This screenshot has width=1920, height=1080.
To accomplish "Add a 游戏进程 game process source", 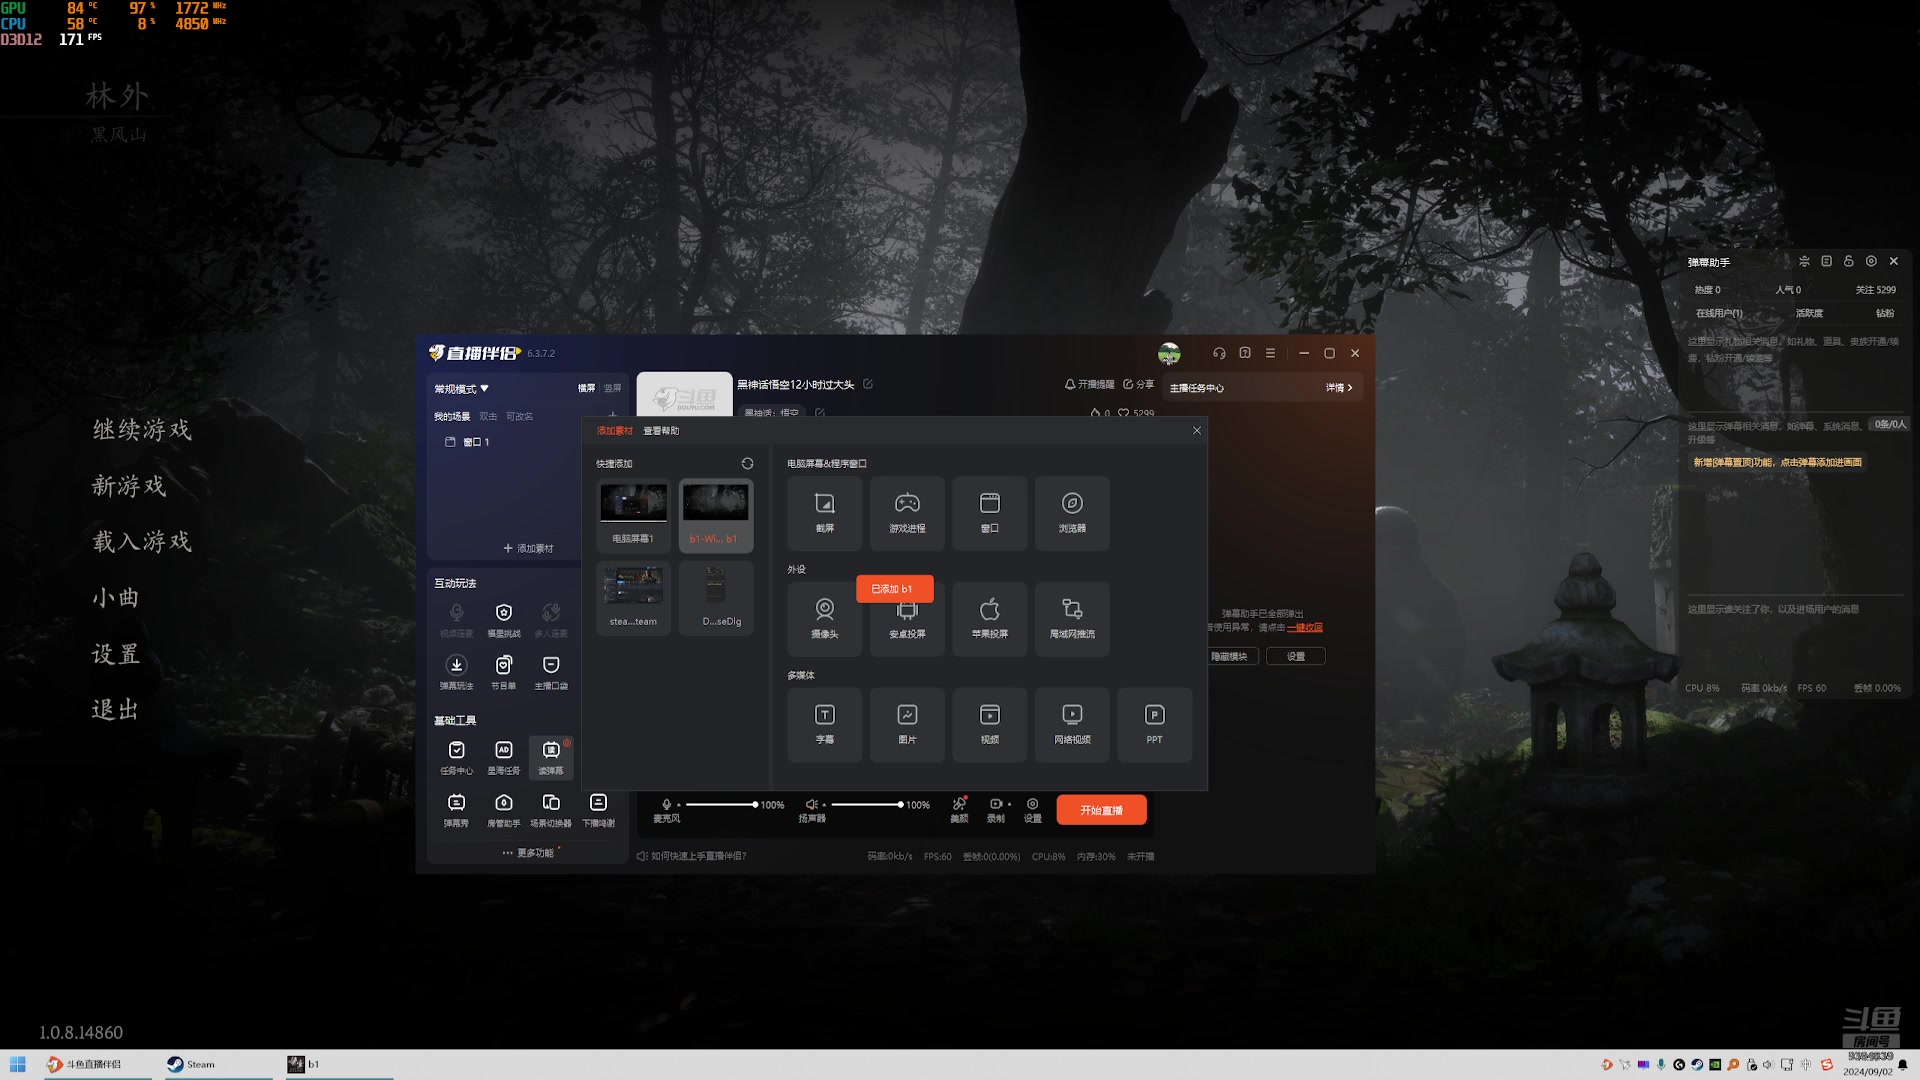I will pos(907,513).
